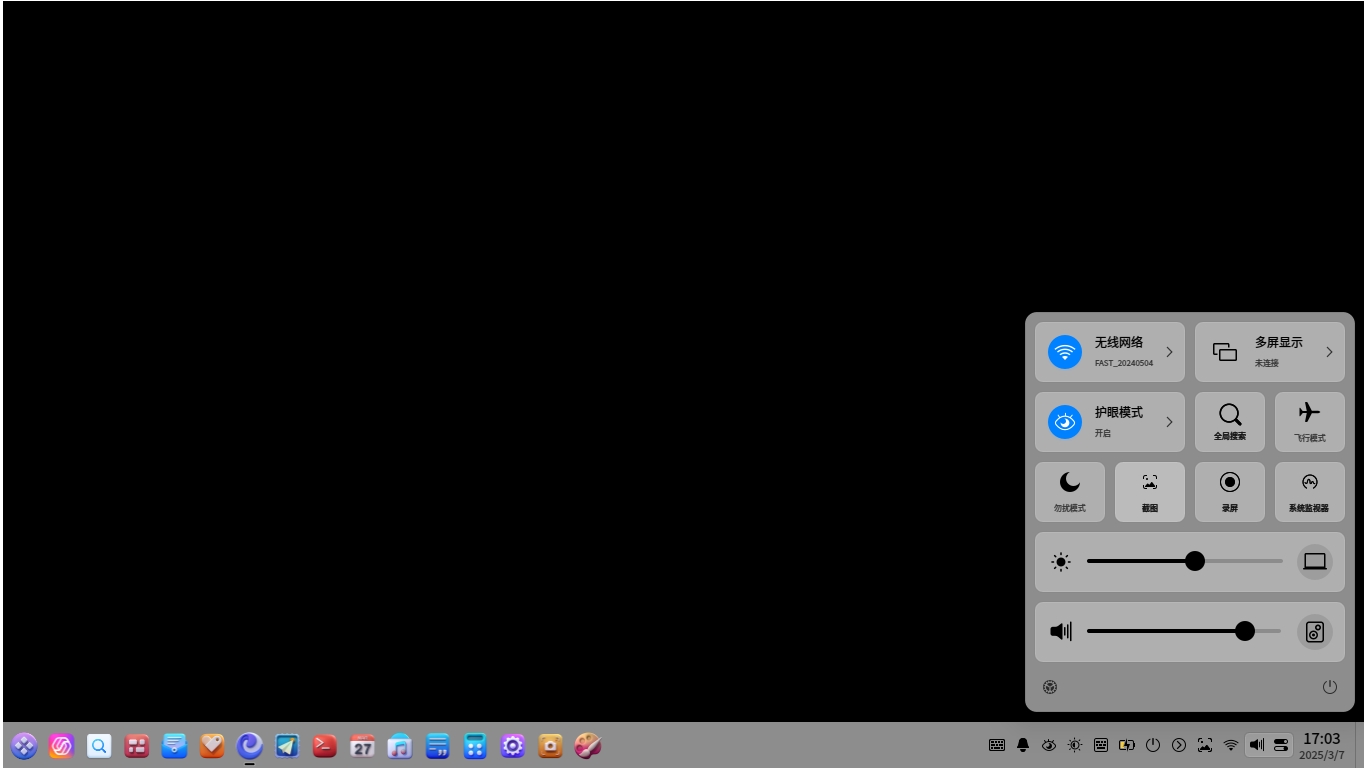Launch the paper-plane mail app

pyautogui.click(x=287, y=745)
